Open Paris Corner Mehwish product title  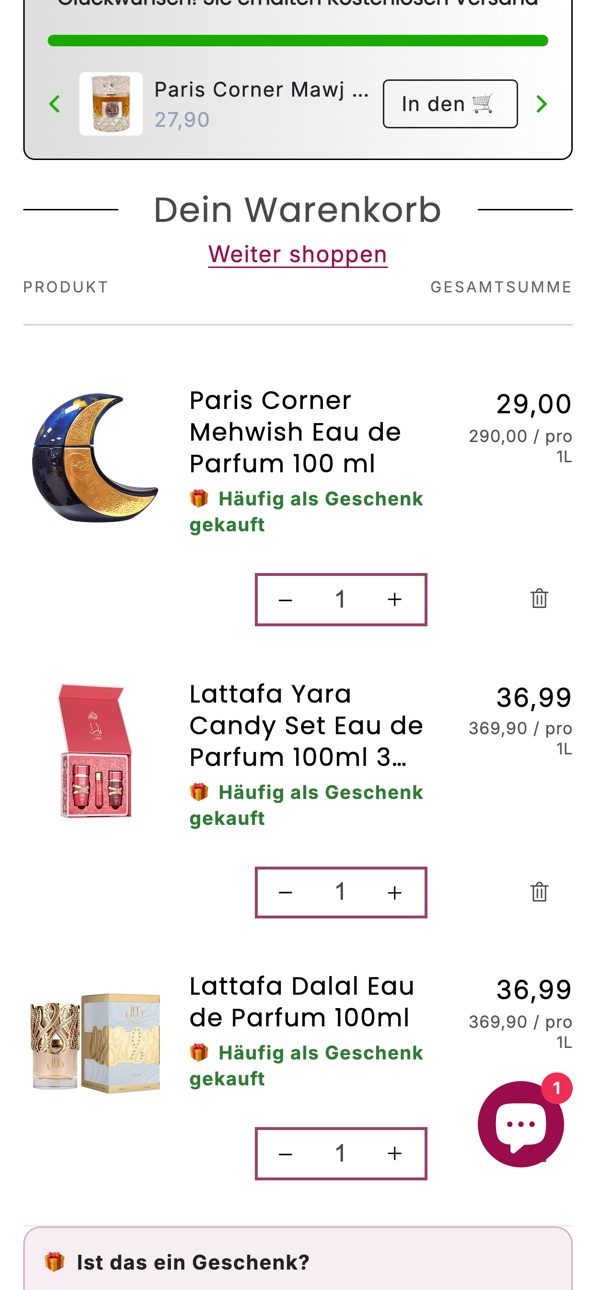295,432
